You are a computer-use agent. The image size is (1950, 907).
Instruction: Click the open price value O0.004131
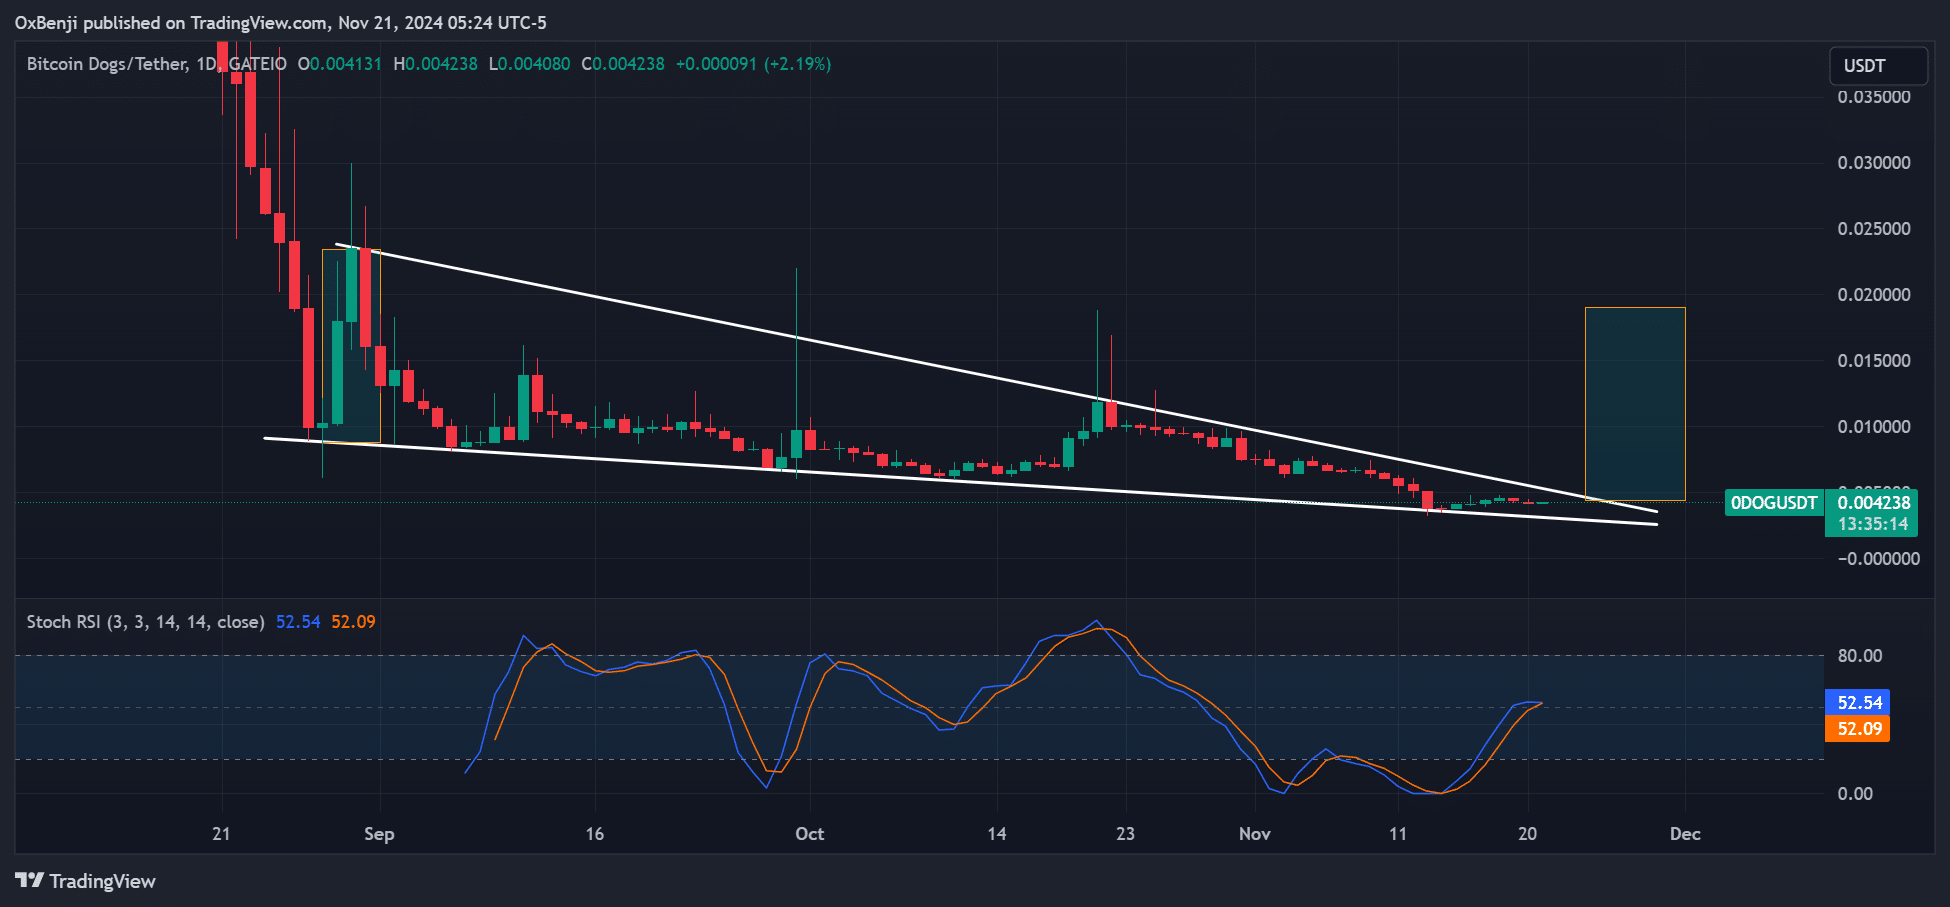[x=340, y=64]
